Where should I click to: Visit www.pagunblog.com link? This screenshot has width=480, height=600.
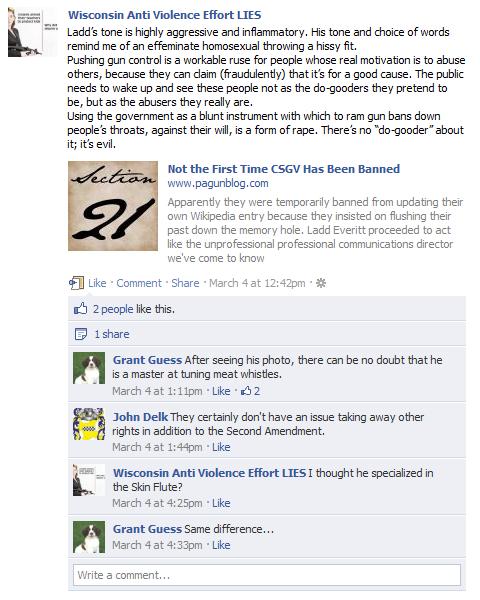point(218,183)
